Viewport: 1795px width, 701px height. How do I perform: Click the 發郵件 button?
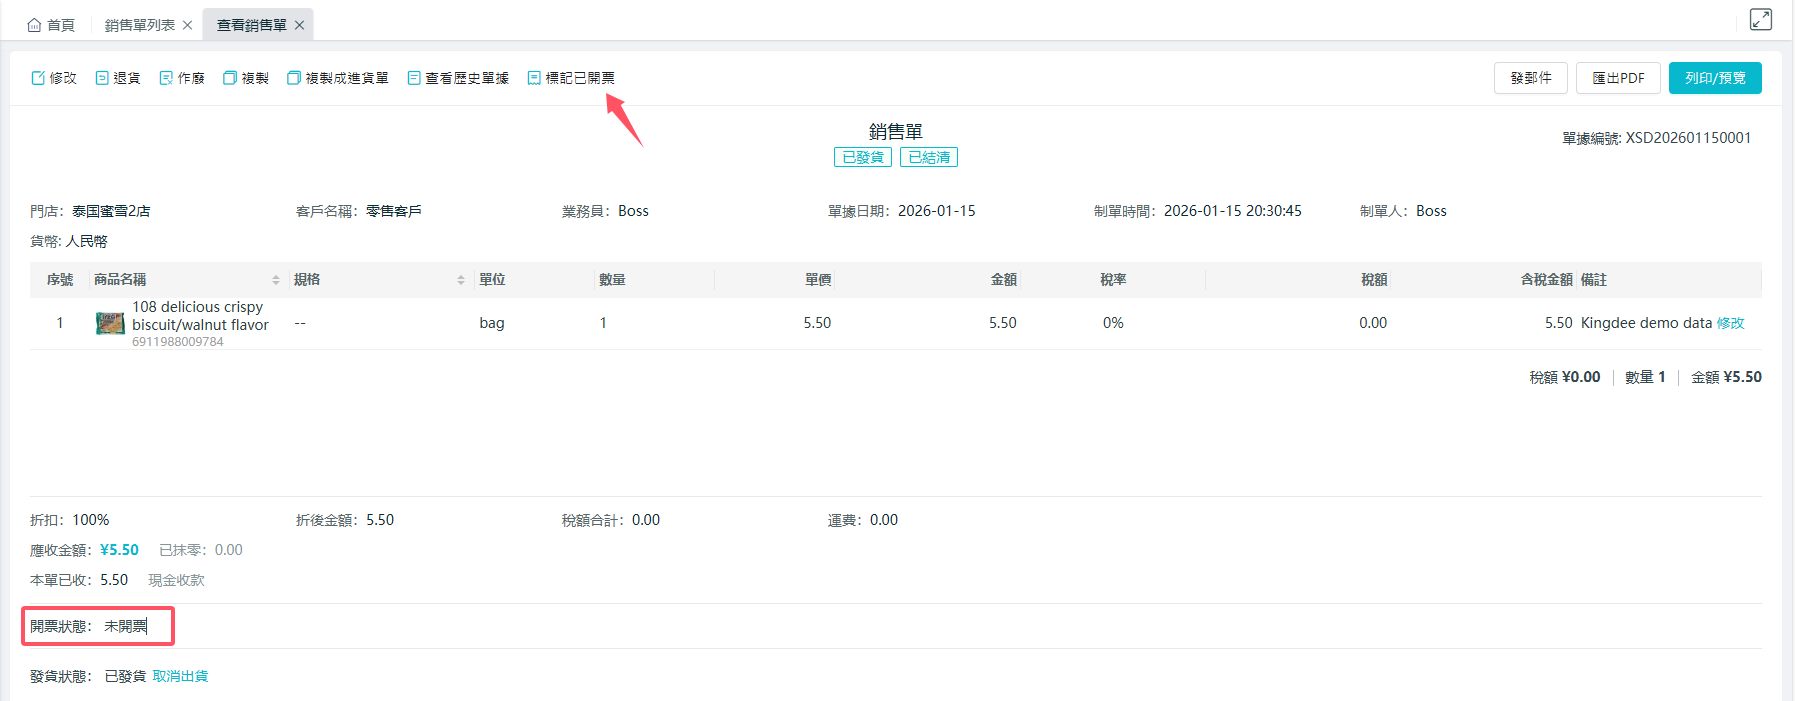pyautogui.click(x=1530, y=78)
